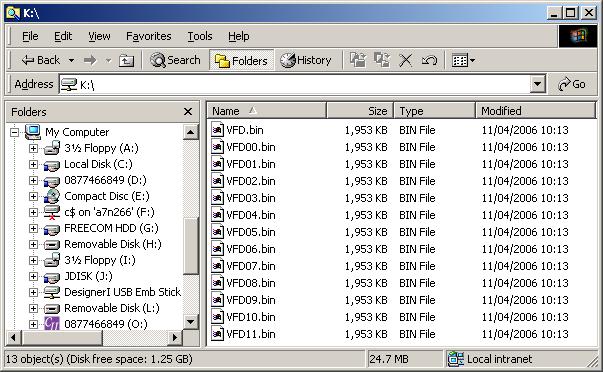Sort by the Size column header
603x372 pixels.
coord(360,111)
